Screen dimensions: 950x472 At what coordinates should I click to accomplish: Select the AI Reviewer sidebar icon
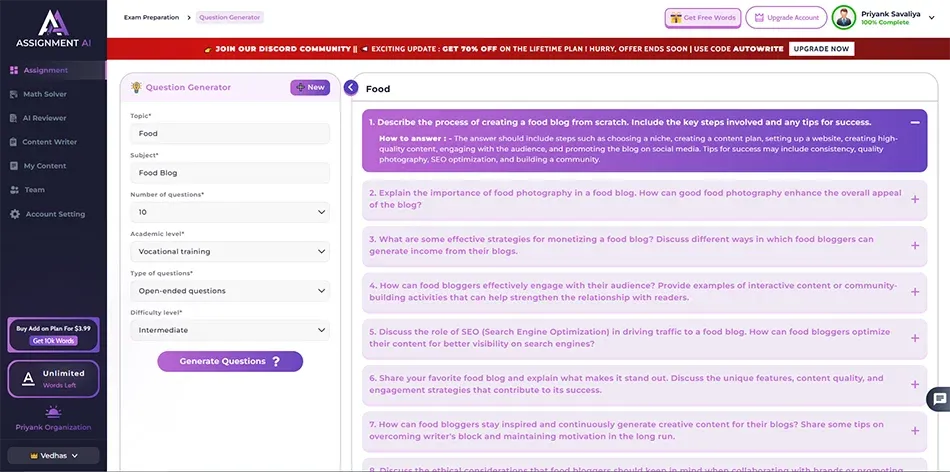(14, 118)
